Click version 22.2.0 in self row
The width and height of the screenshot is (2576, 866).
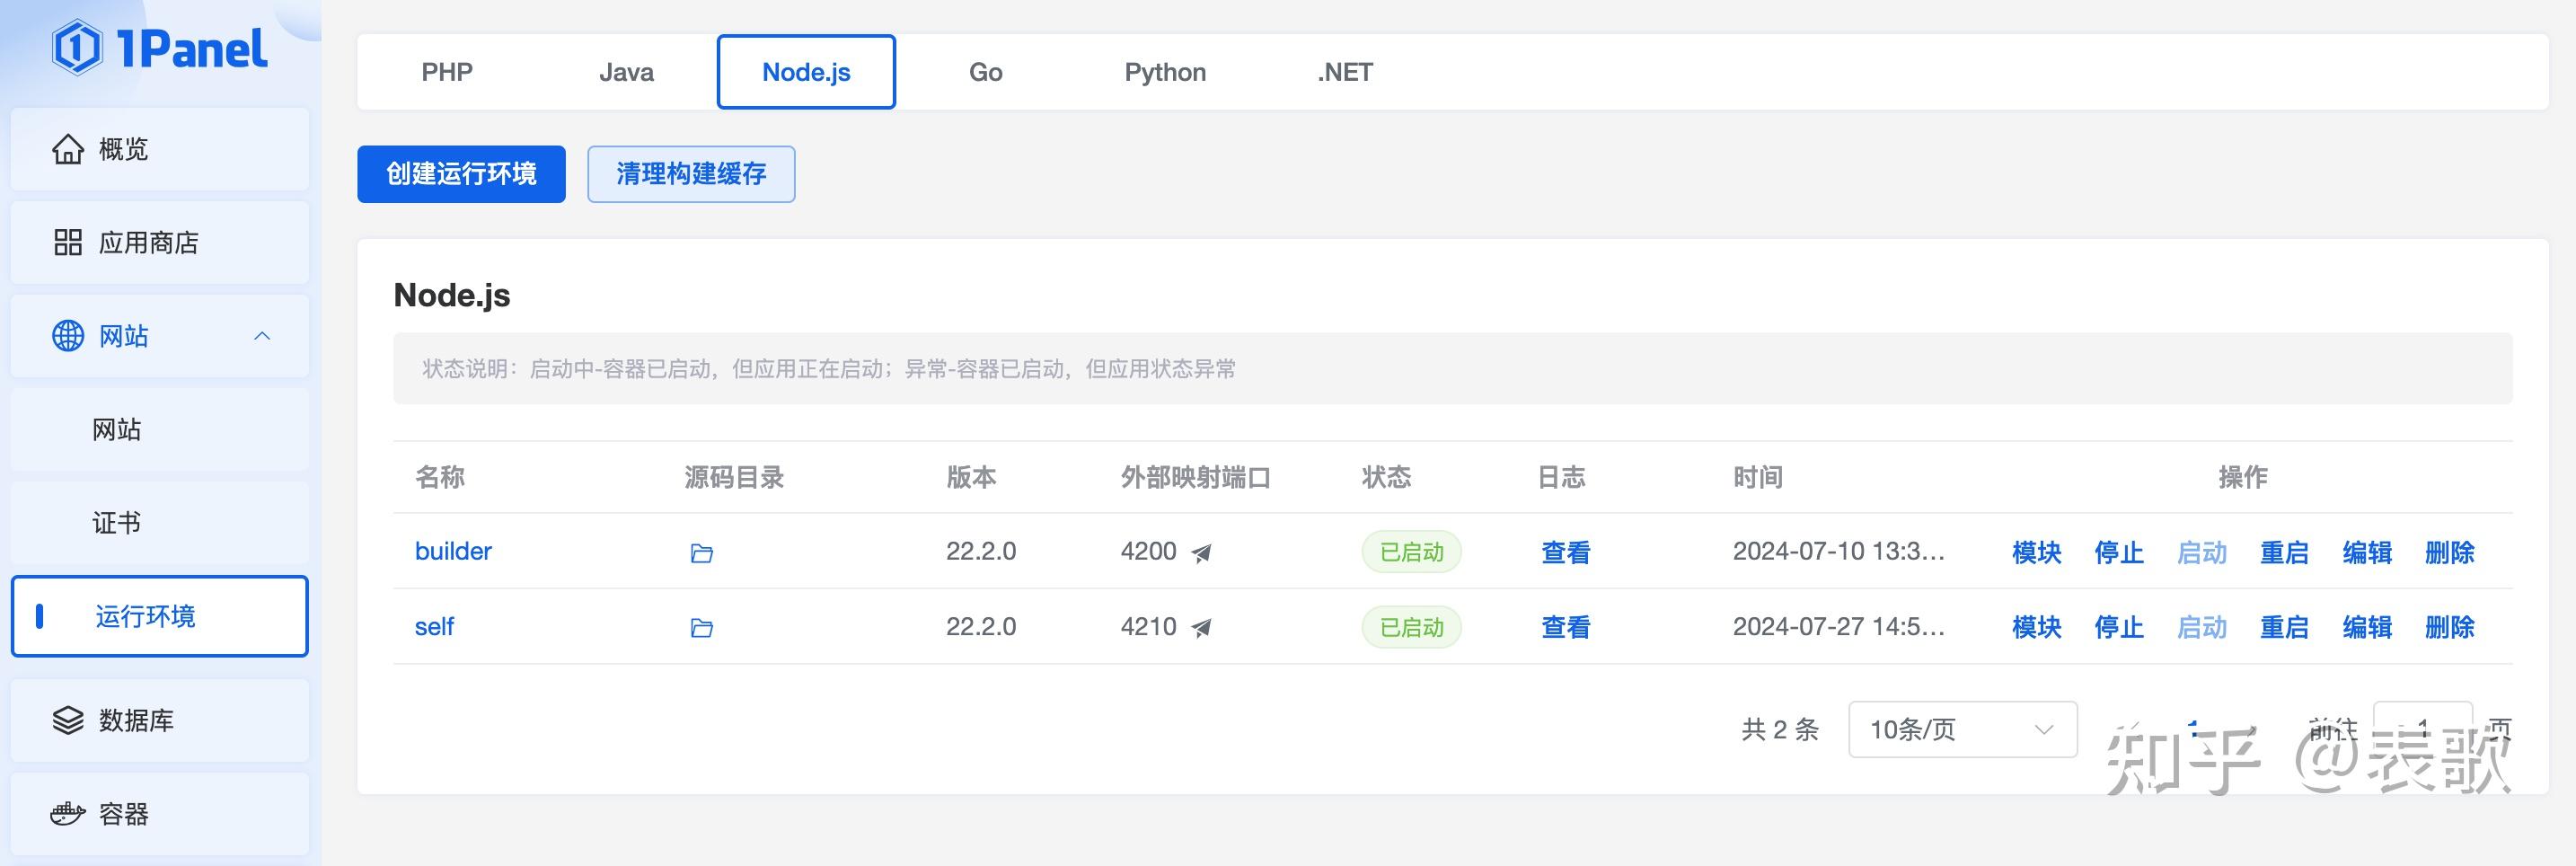pyautogui.click(x=981, y=627)
